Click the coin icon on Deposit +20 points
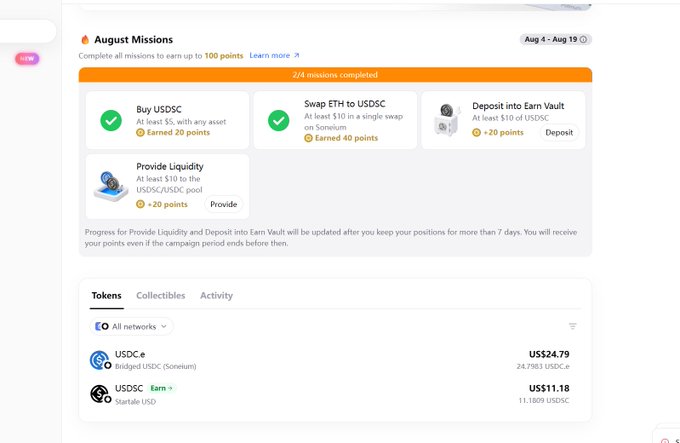 click(x=476, y=133)
